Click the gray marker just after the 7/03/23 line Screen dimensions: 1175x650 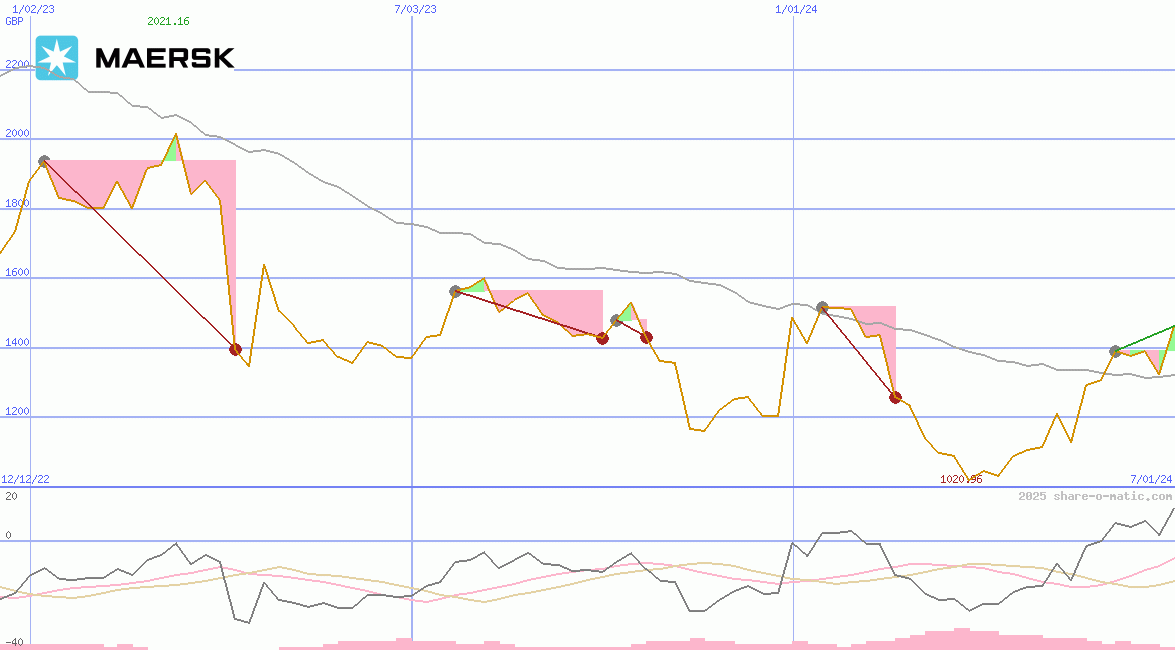pos(455,291)
